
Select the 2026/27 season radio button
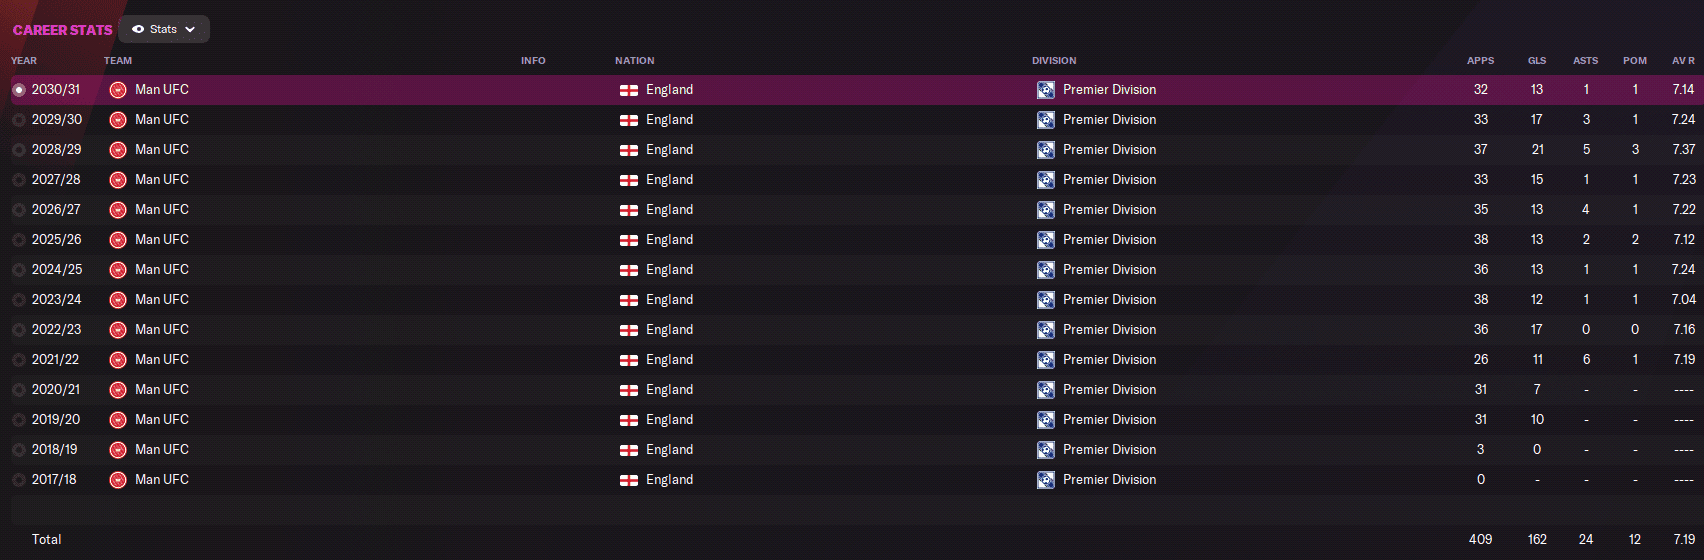(18, 210)
